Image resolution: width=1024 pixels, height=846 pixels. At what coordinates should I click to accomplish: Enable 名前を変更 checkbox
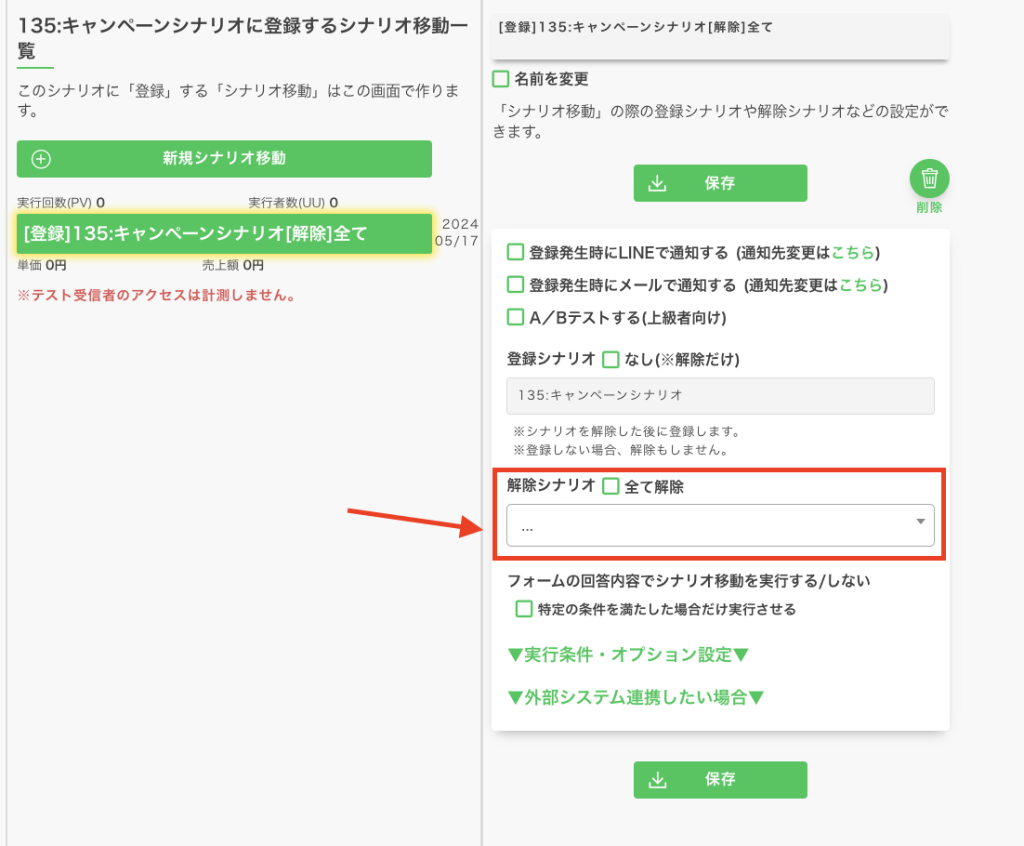(x=501, y=78)
